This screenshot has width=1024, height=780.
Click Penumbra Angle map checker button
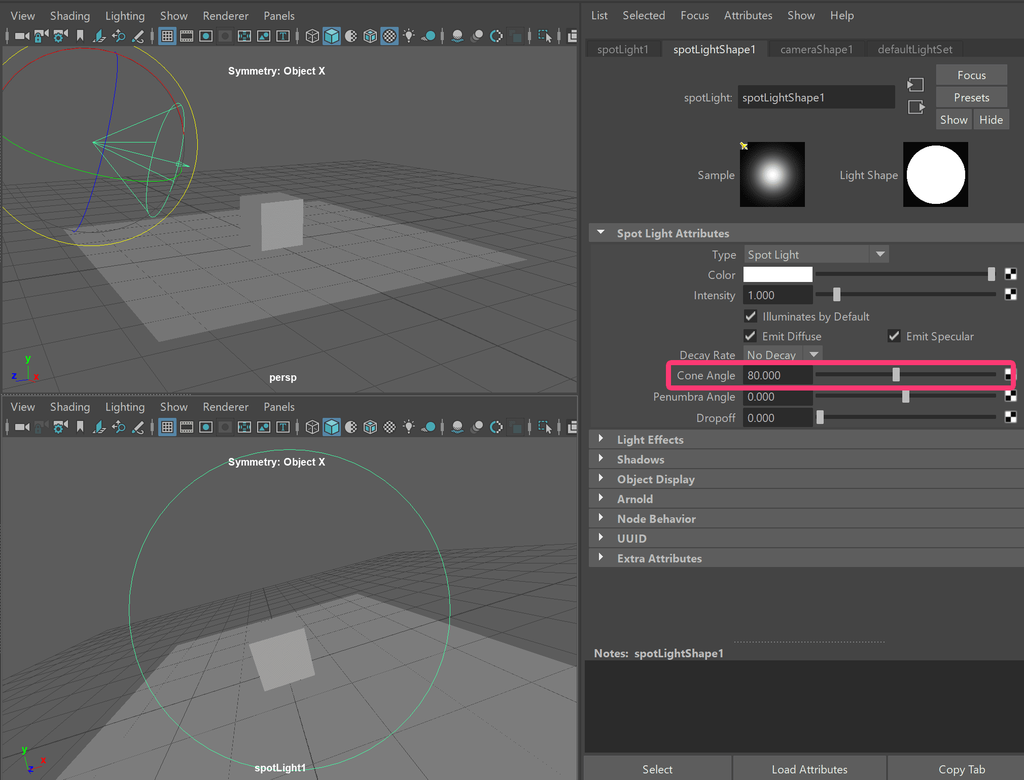(x=1010, y=396)
